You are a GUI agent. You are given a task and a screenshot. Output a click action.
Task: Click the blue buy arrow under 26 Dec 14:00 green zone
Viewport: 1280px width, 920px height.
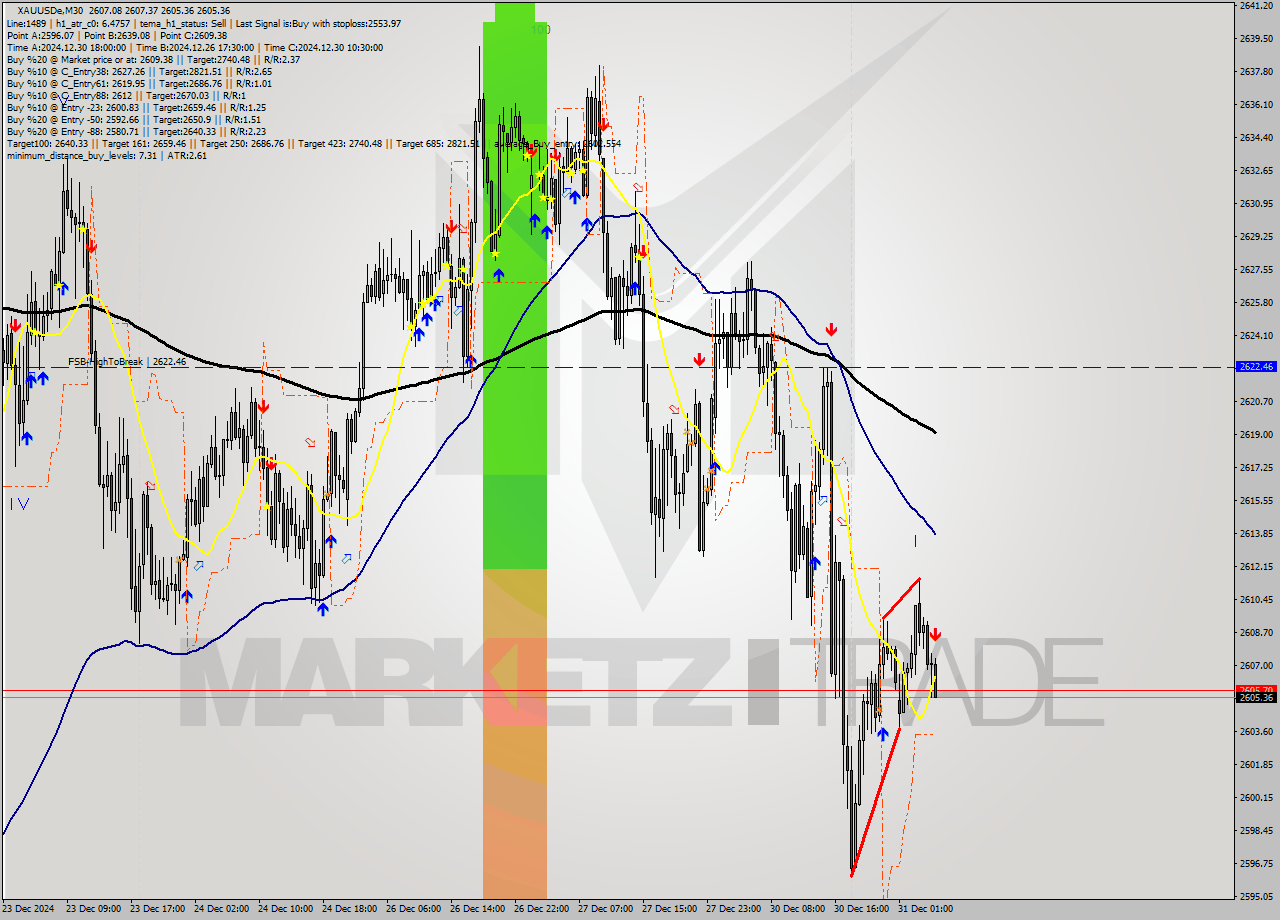498,274
